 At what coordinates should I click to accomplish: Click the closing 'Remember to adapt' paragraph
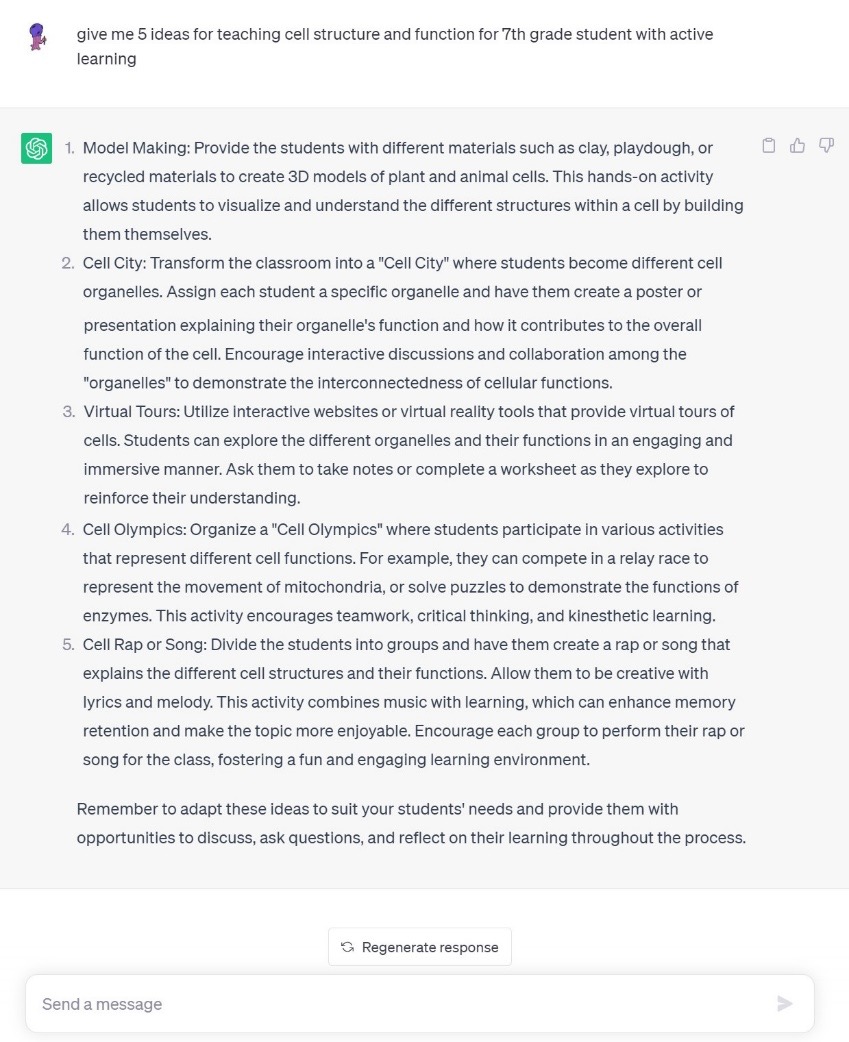(x=410, y=823)
